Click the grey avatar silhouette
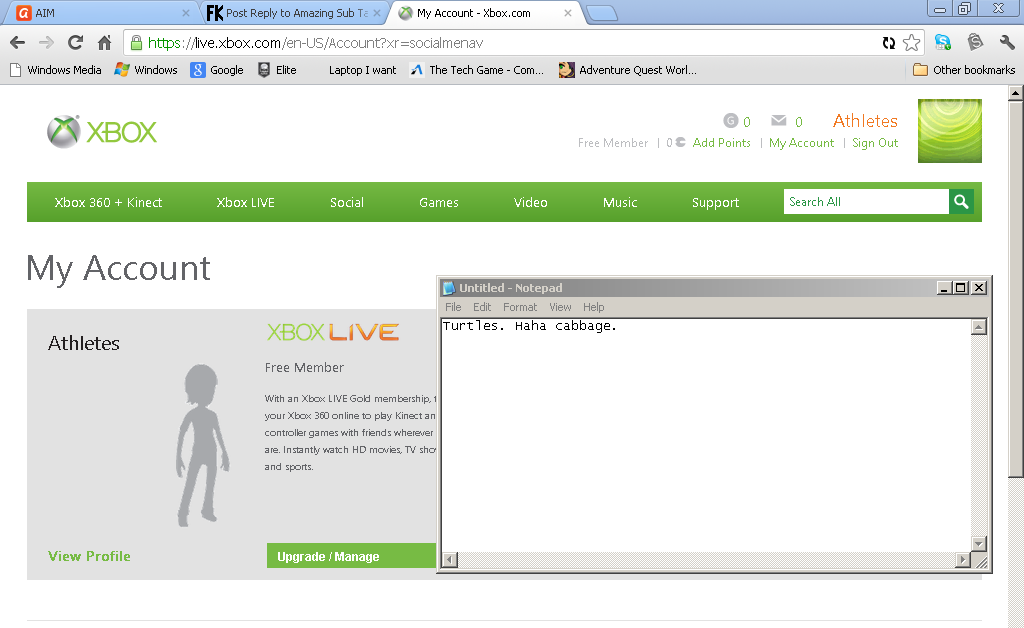 pyautogui.click(x=201, y=445)
